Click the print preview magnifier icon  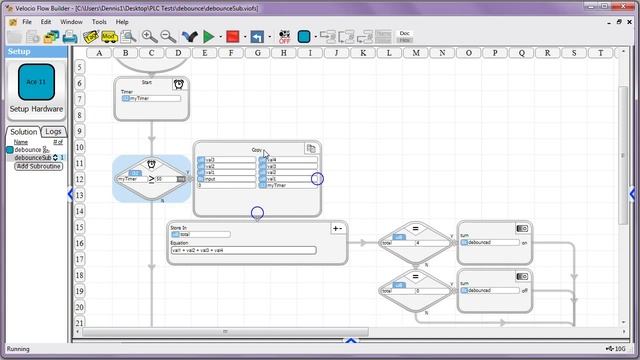tap(128, 37)
